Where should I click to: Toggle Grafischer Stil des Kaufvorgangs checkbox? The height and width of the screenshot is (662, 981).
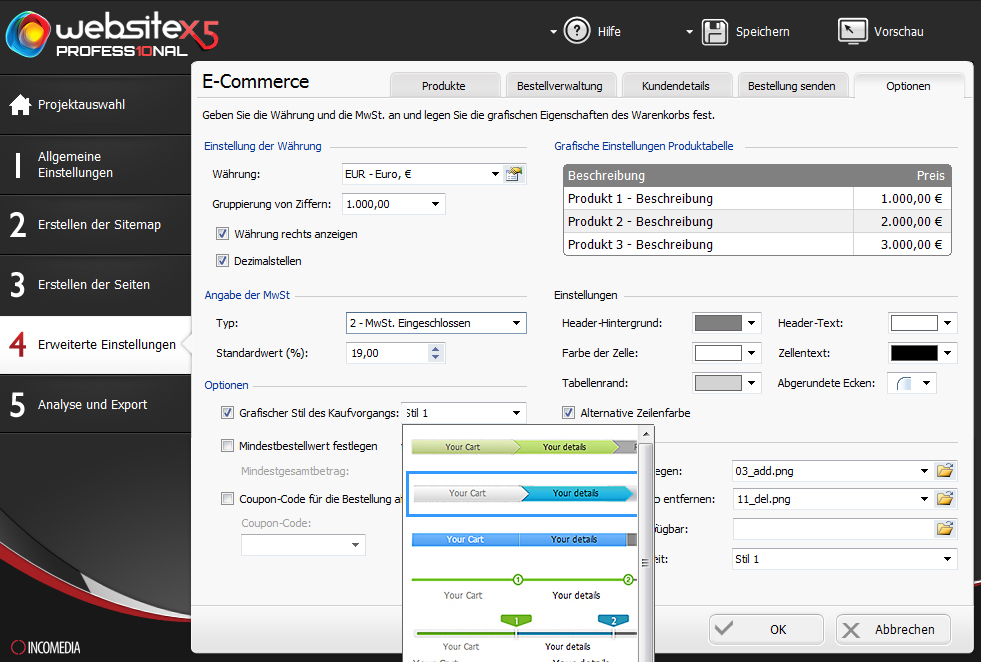[x=227, y=412]
